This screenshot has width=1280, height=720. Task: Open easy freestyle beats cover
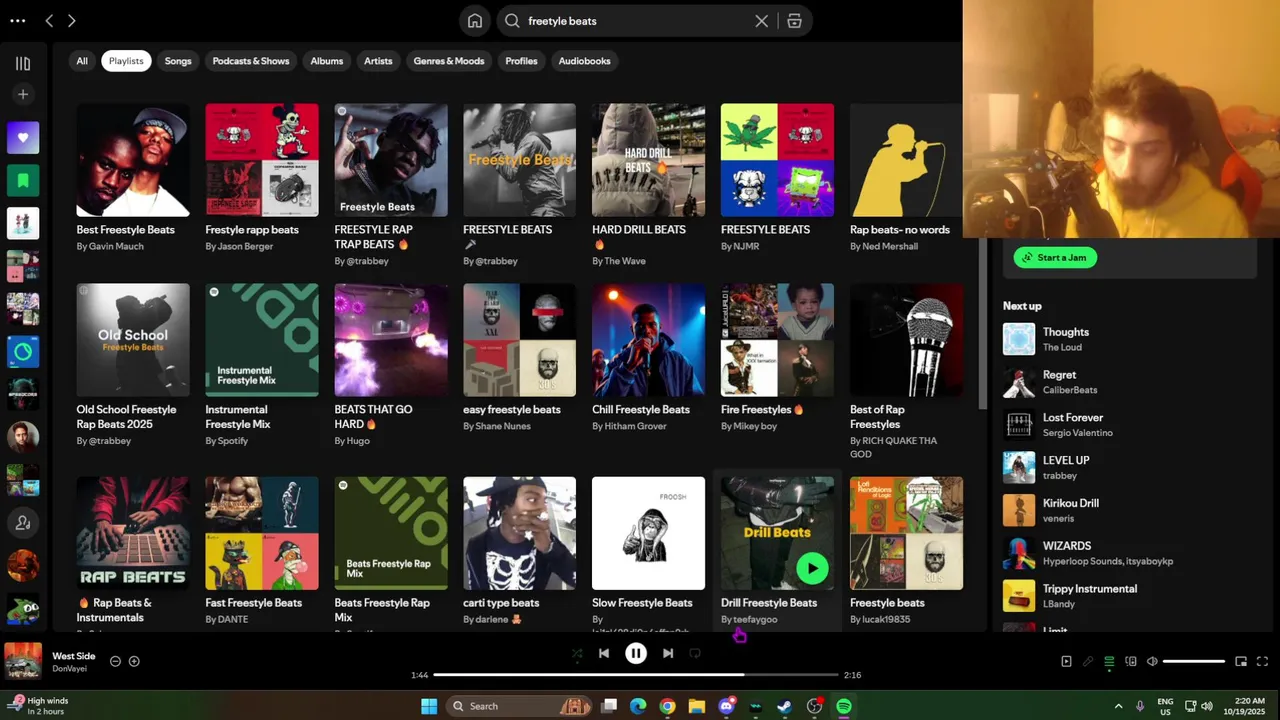pos(519,340)
